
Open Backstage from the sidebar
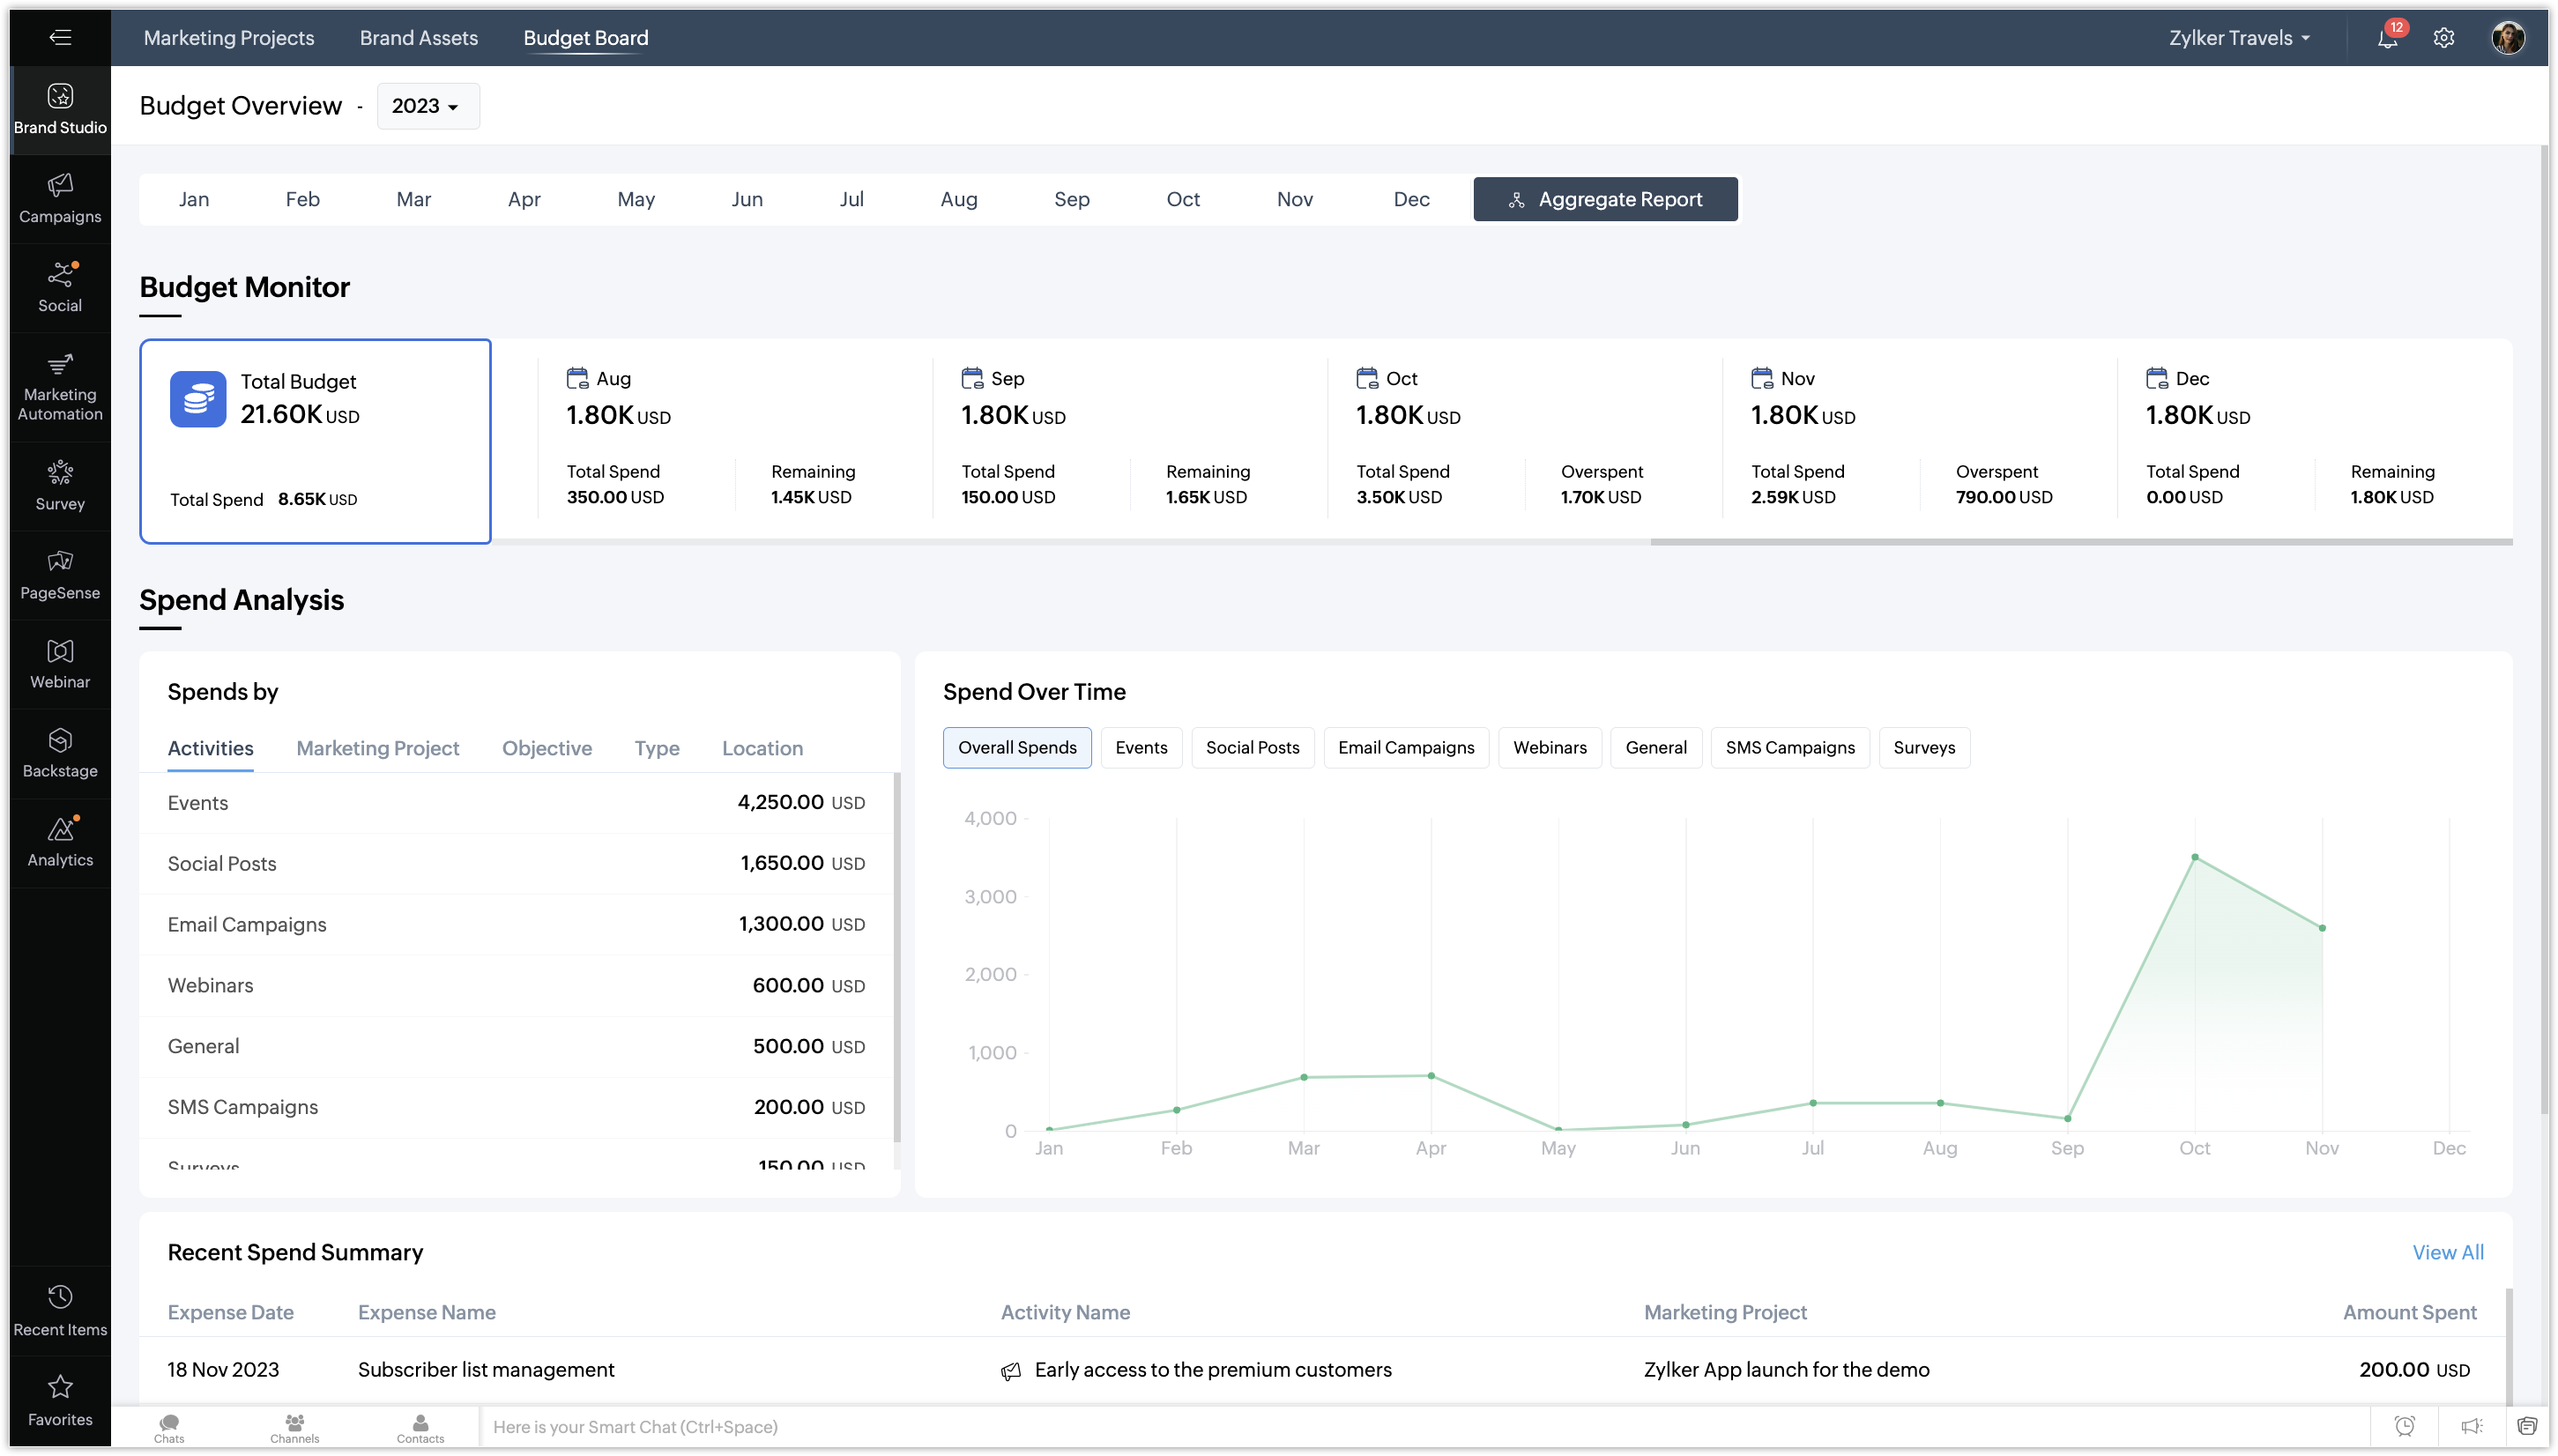(x=60, y=753)
